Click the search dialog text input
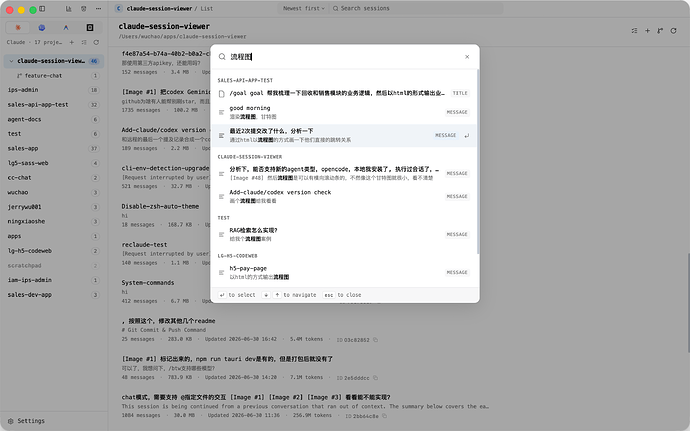The height and width of the screenshot is (431, 690). tap(343, 57)
